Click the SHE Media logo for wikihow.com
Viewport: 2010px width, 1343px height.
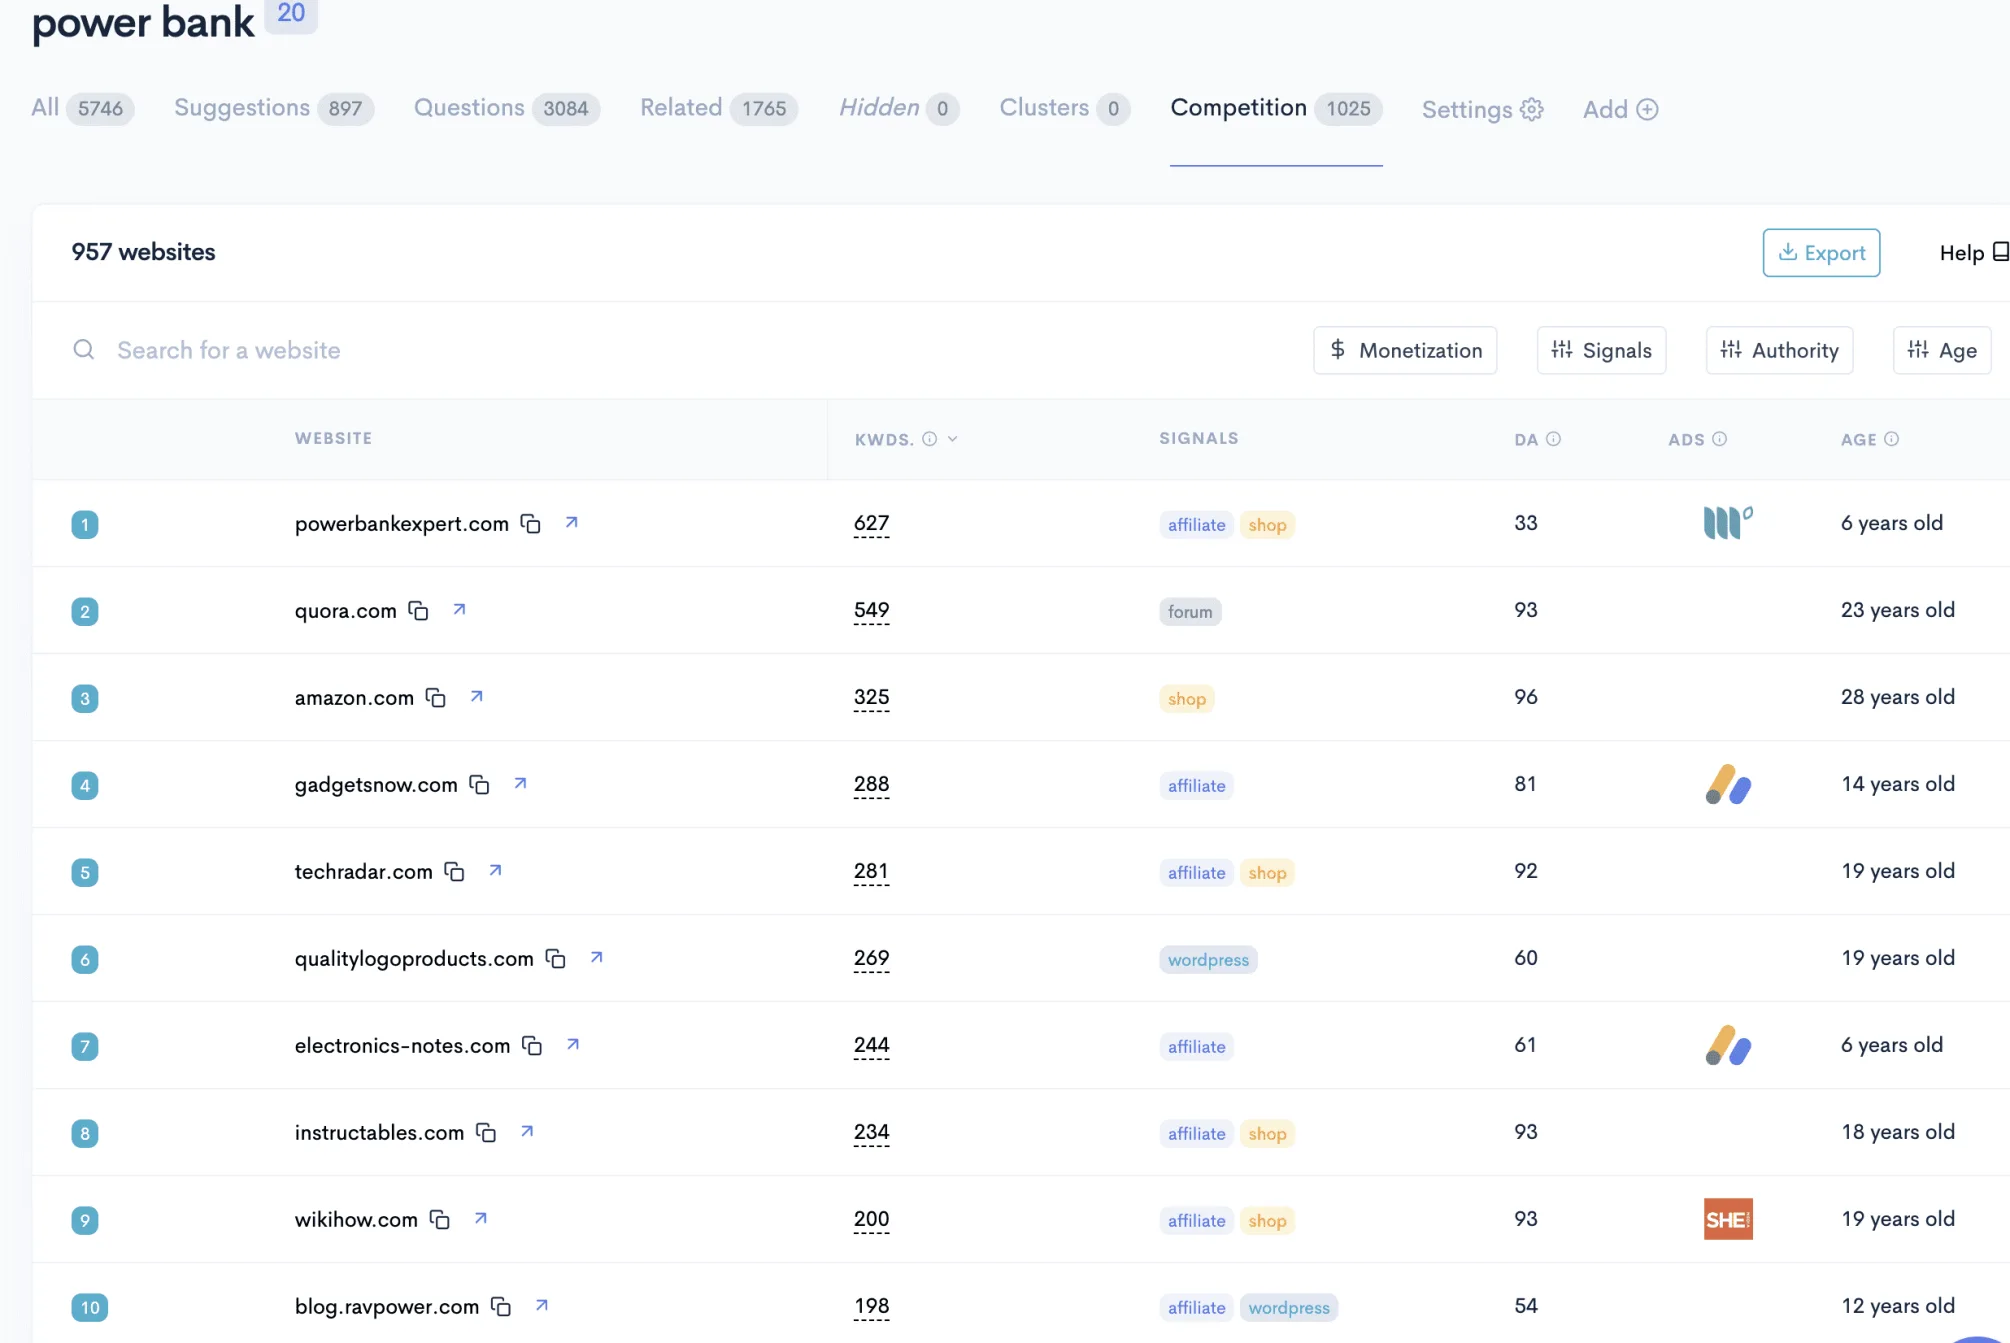point(1728,1219)
